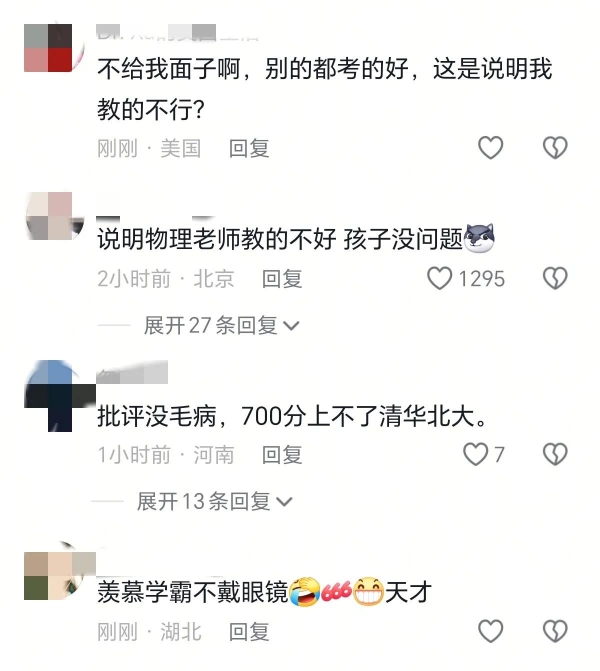Like the 河南 comment with 7 likes
The width and height of the screenshot is (600, 671).
[x=475, y=454]
